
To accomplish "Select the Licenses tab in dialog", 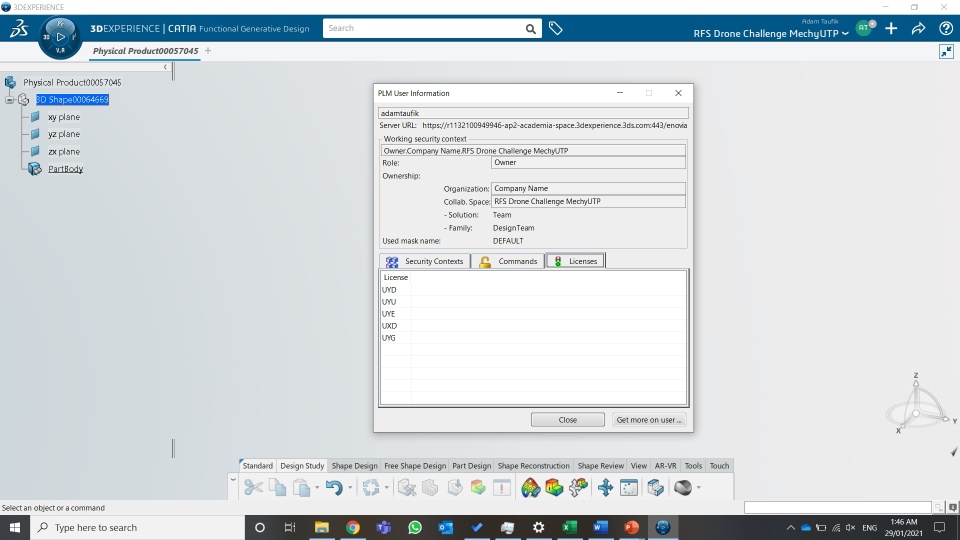I will tap(576, 261).
